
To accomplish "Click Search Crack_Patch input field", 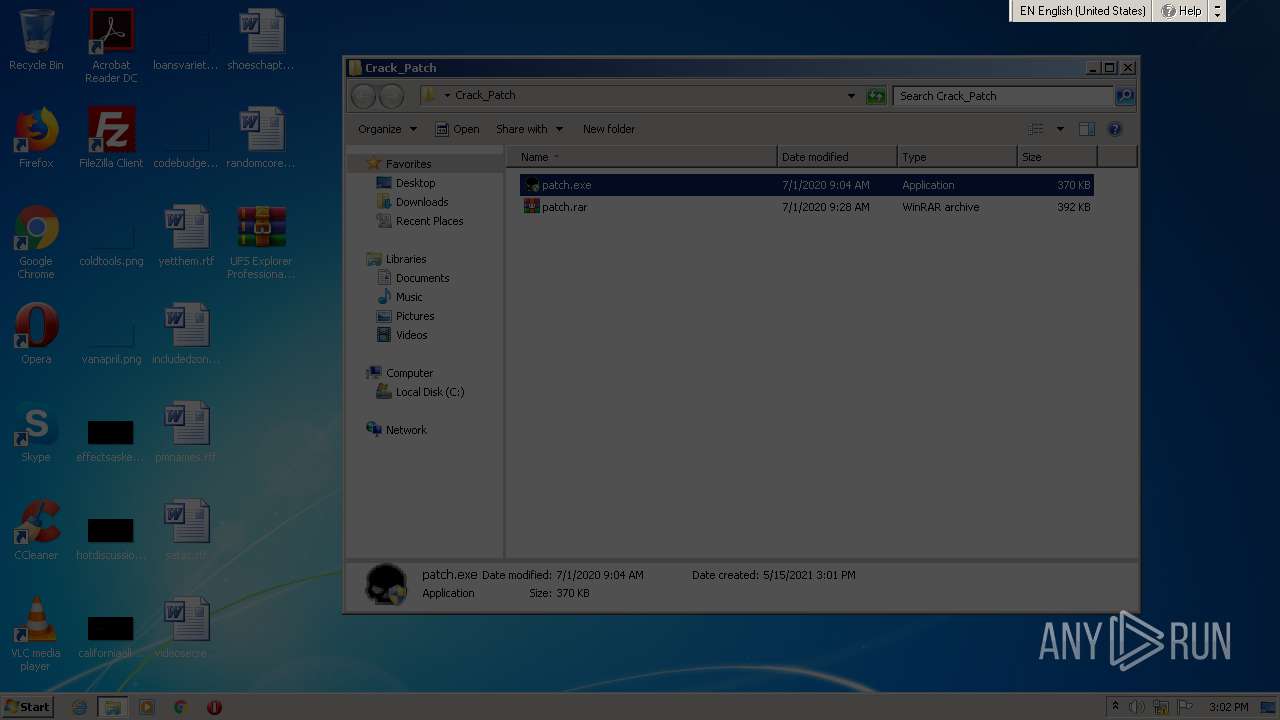I will pos(1003,96).
